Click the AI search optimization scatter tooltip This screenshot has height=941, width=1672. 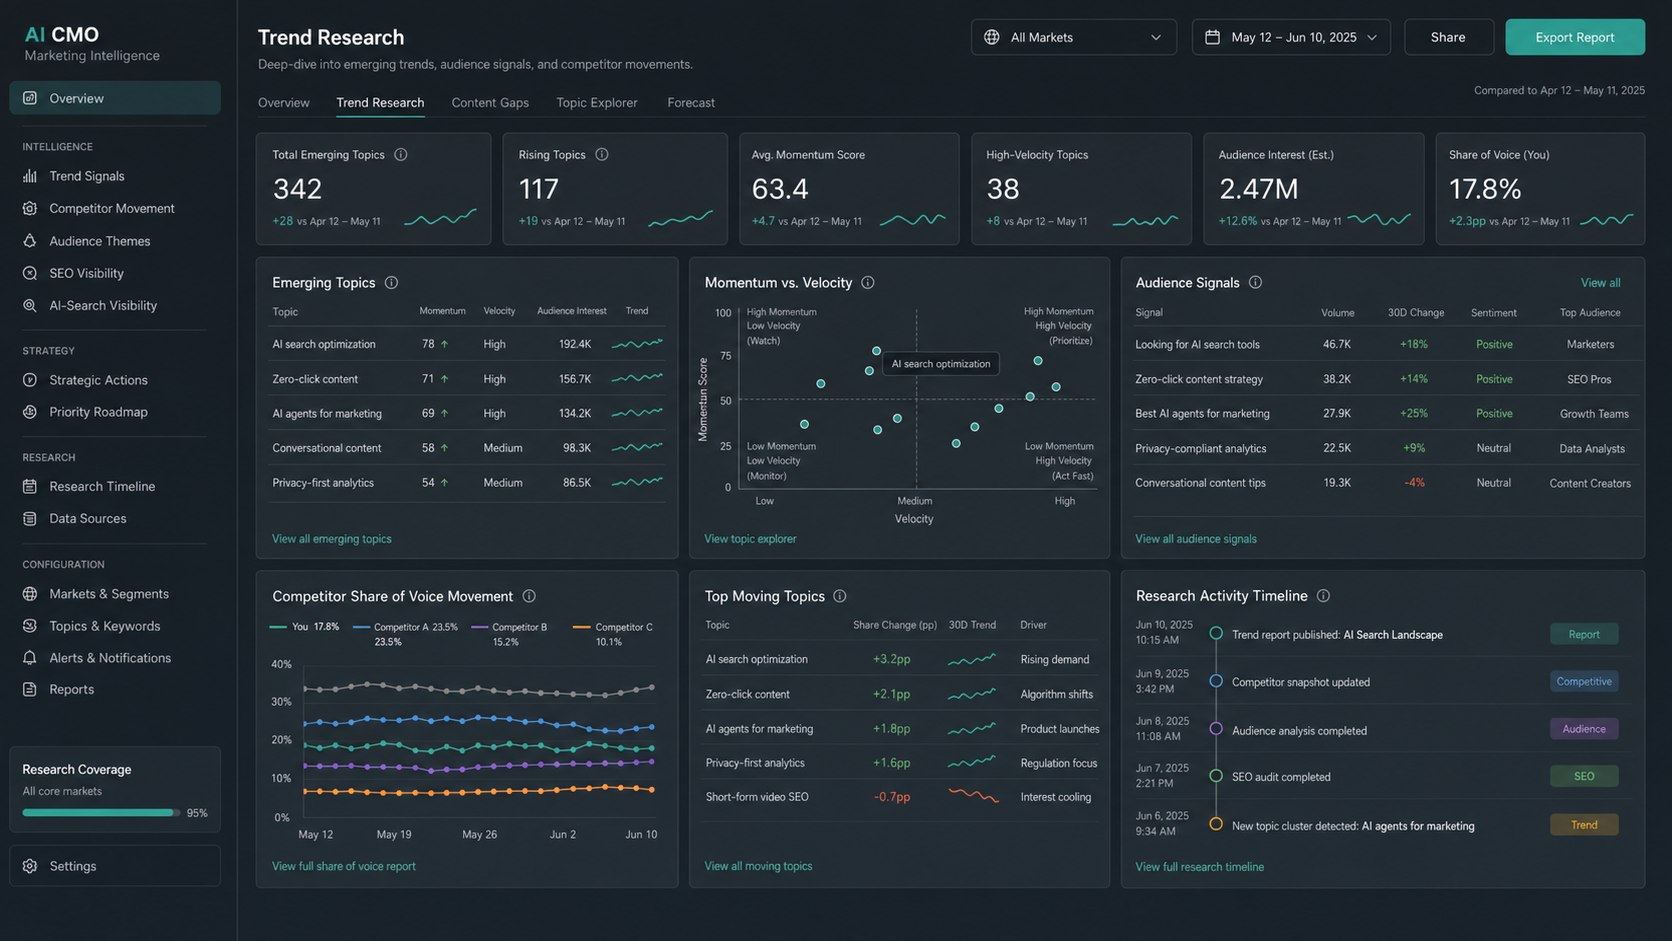(941, 364)
